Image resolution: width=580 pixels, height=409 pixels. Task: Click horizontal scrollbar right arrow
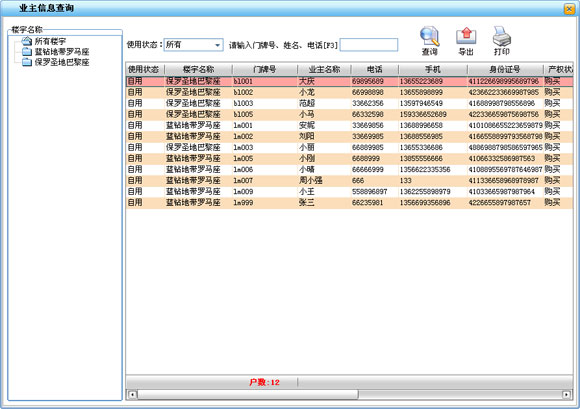point(566,395)
